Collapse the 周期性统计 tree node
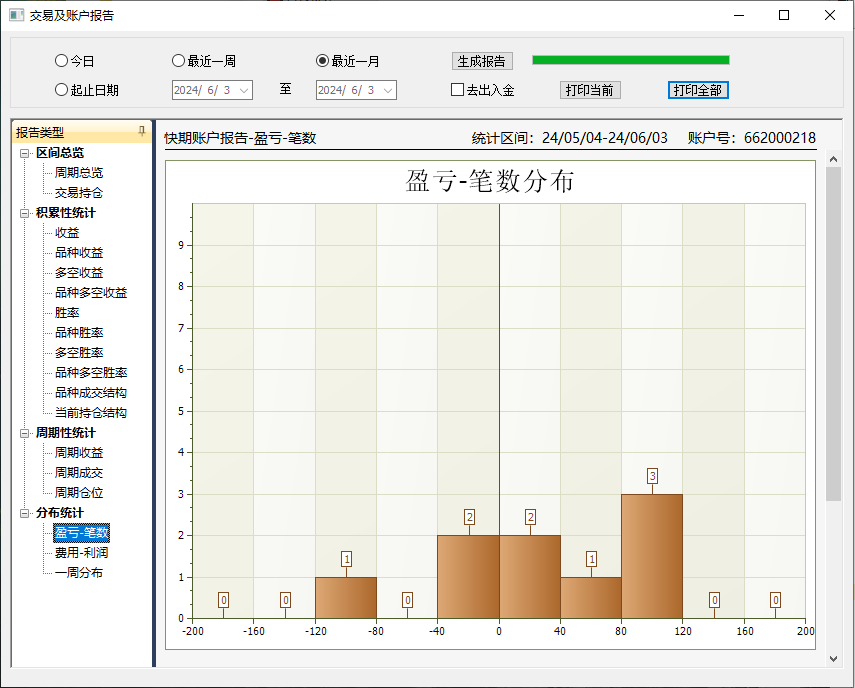Image resolution: width=855 pixels, height=688 pixels. tap(25, 433)
